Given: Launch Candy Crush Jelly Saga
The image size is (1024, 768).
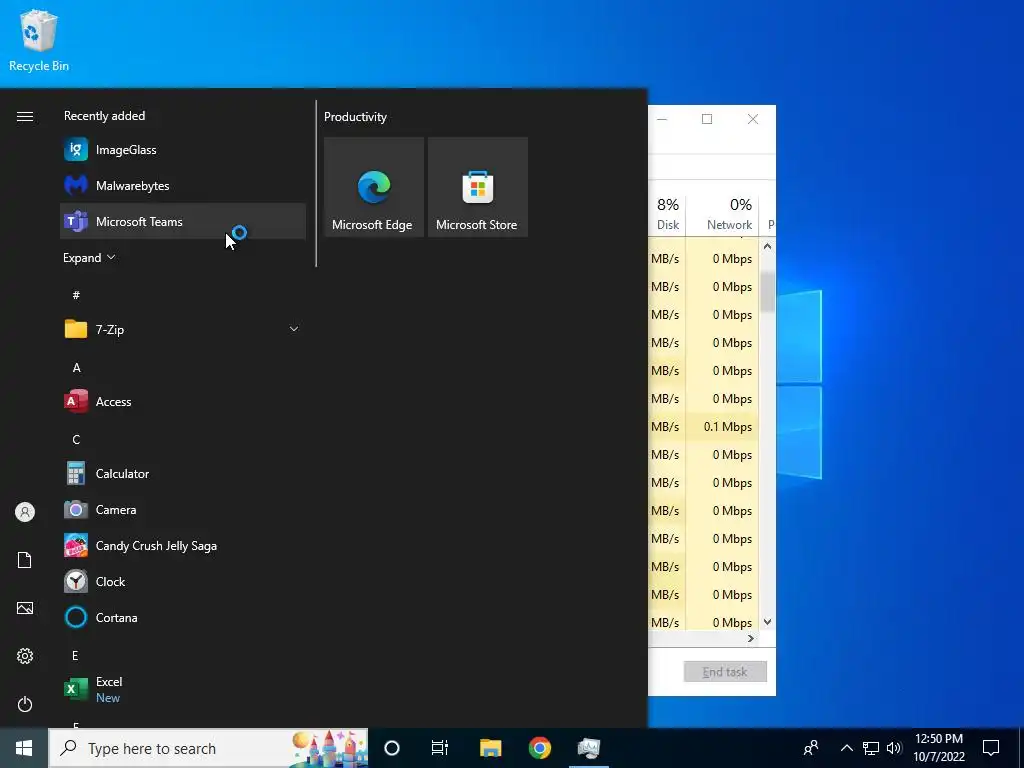Looking at the screenshot, I should click(x=183, y=545).
